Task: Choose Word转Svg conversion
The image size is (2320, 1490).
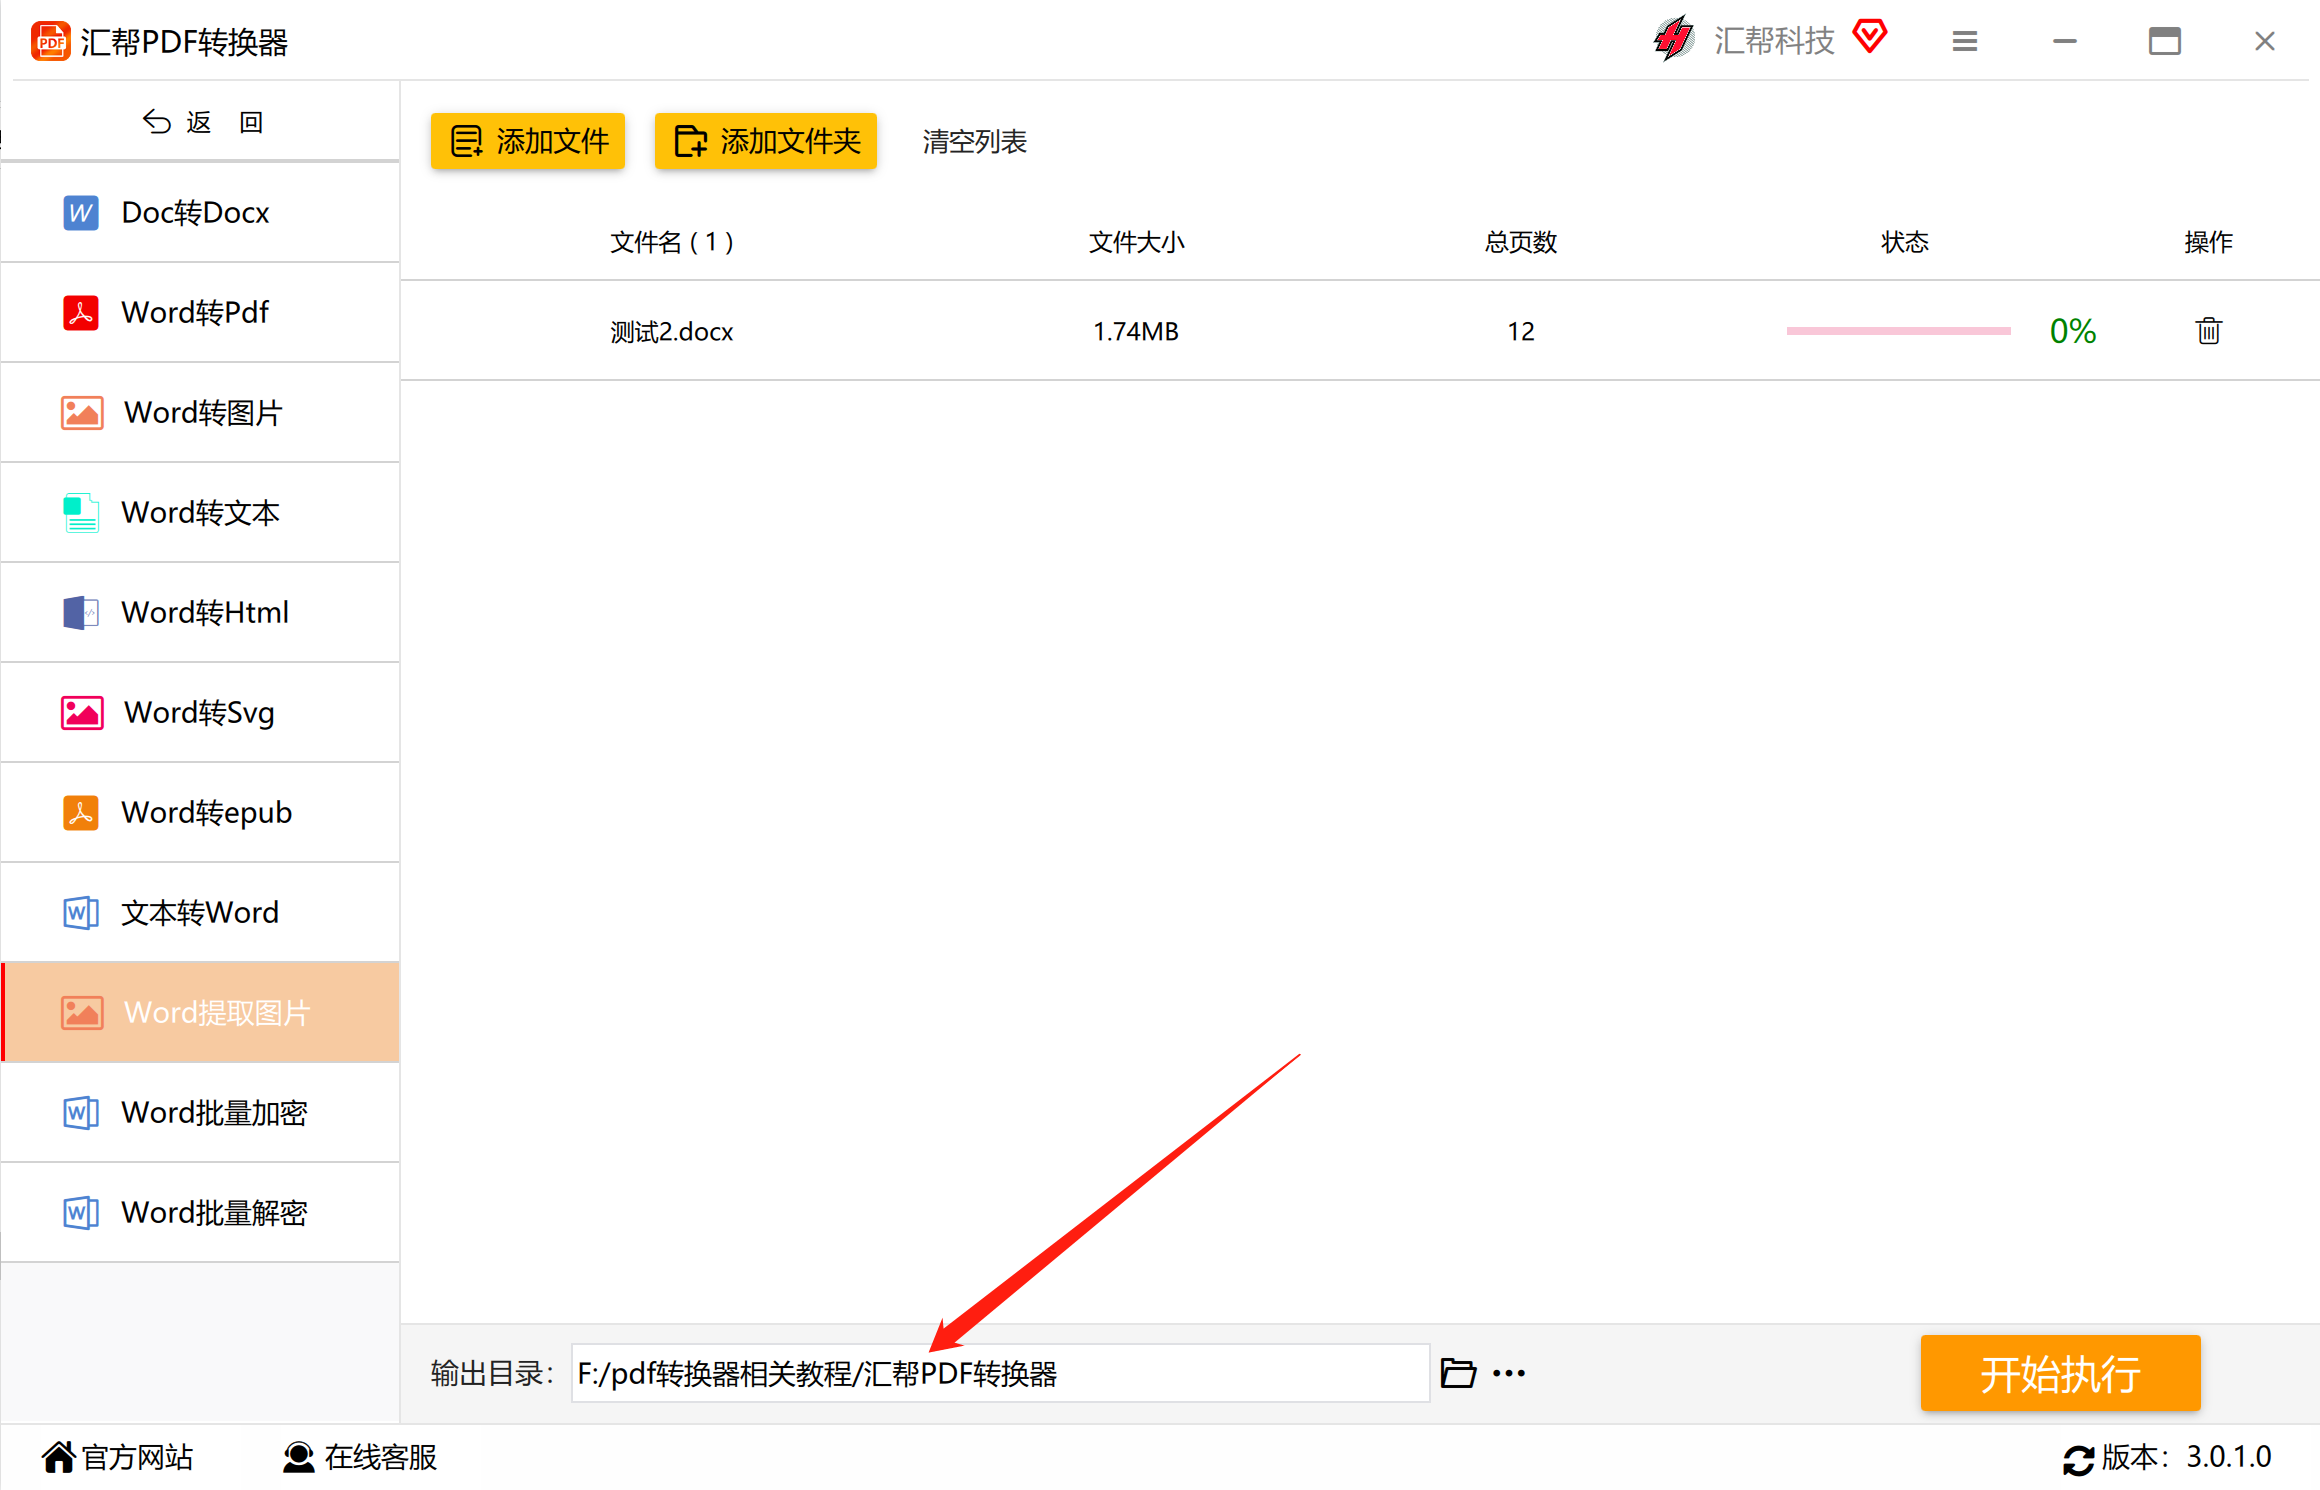Action: point(200,712)
